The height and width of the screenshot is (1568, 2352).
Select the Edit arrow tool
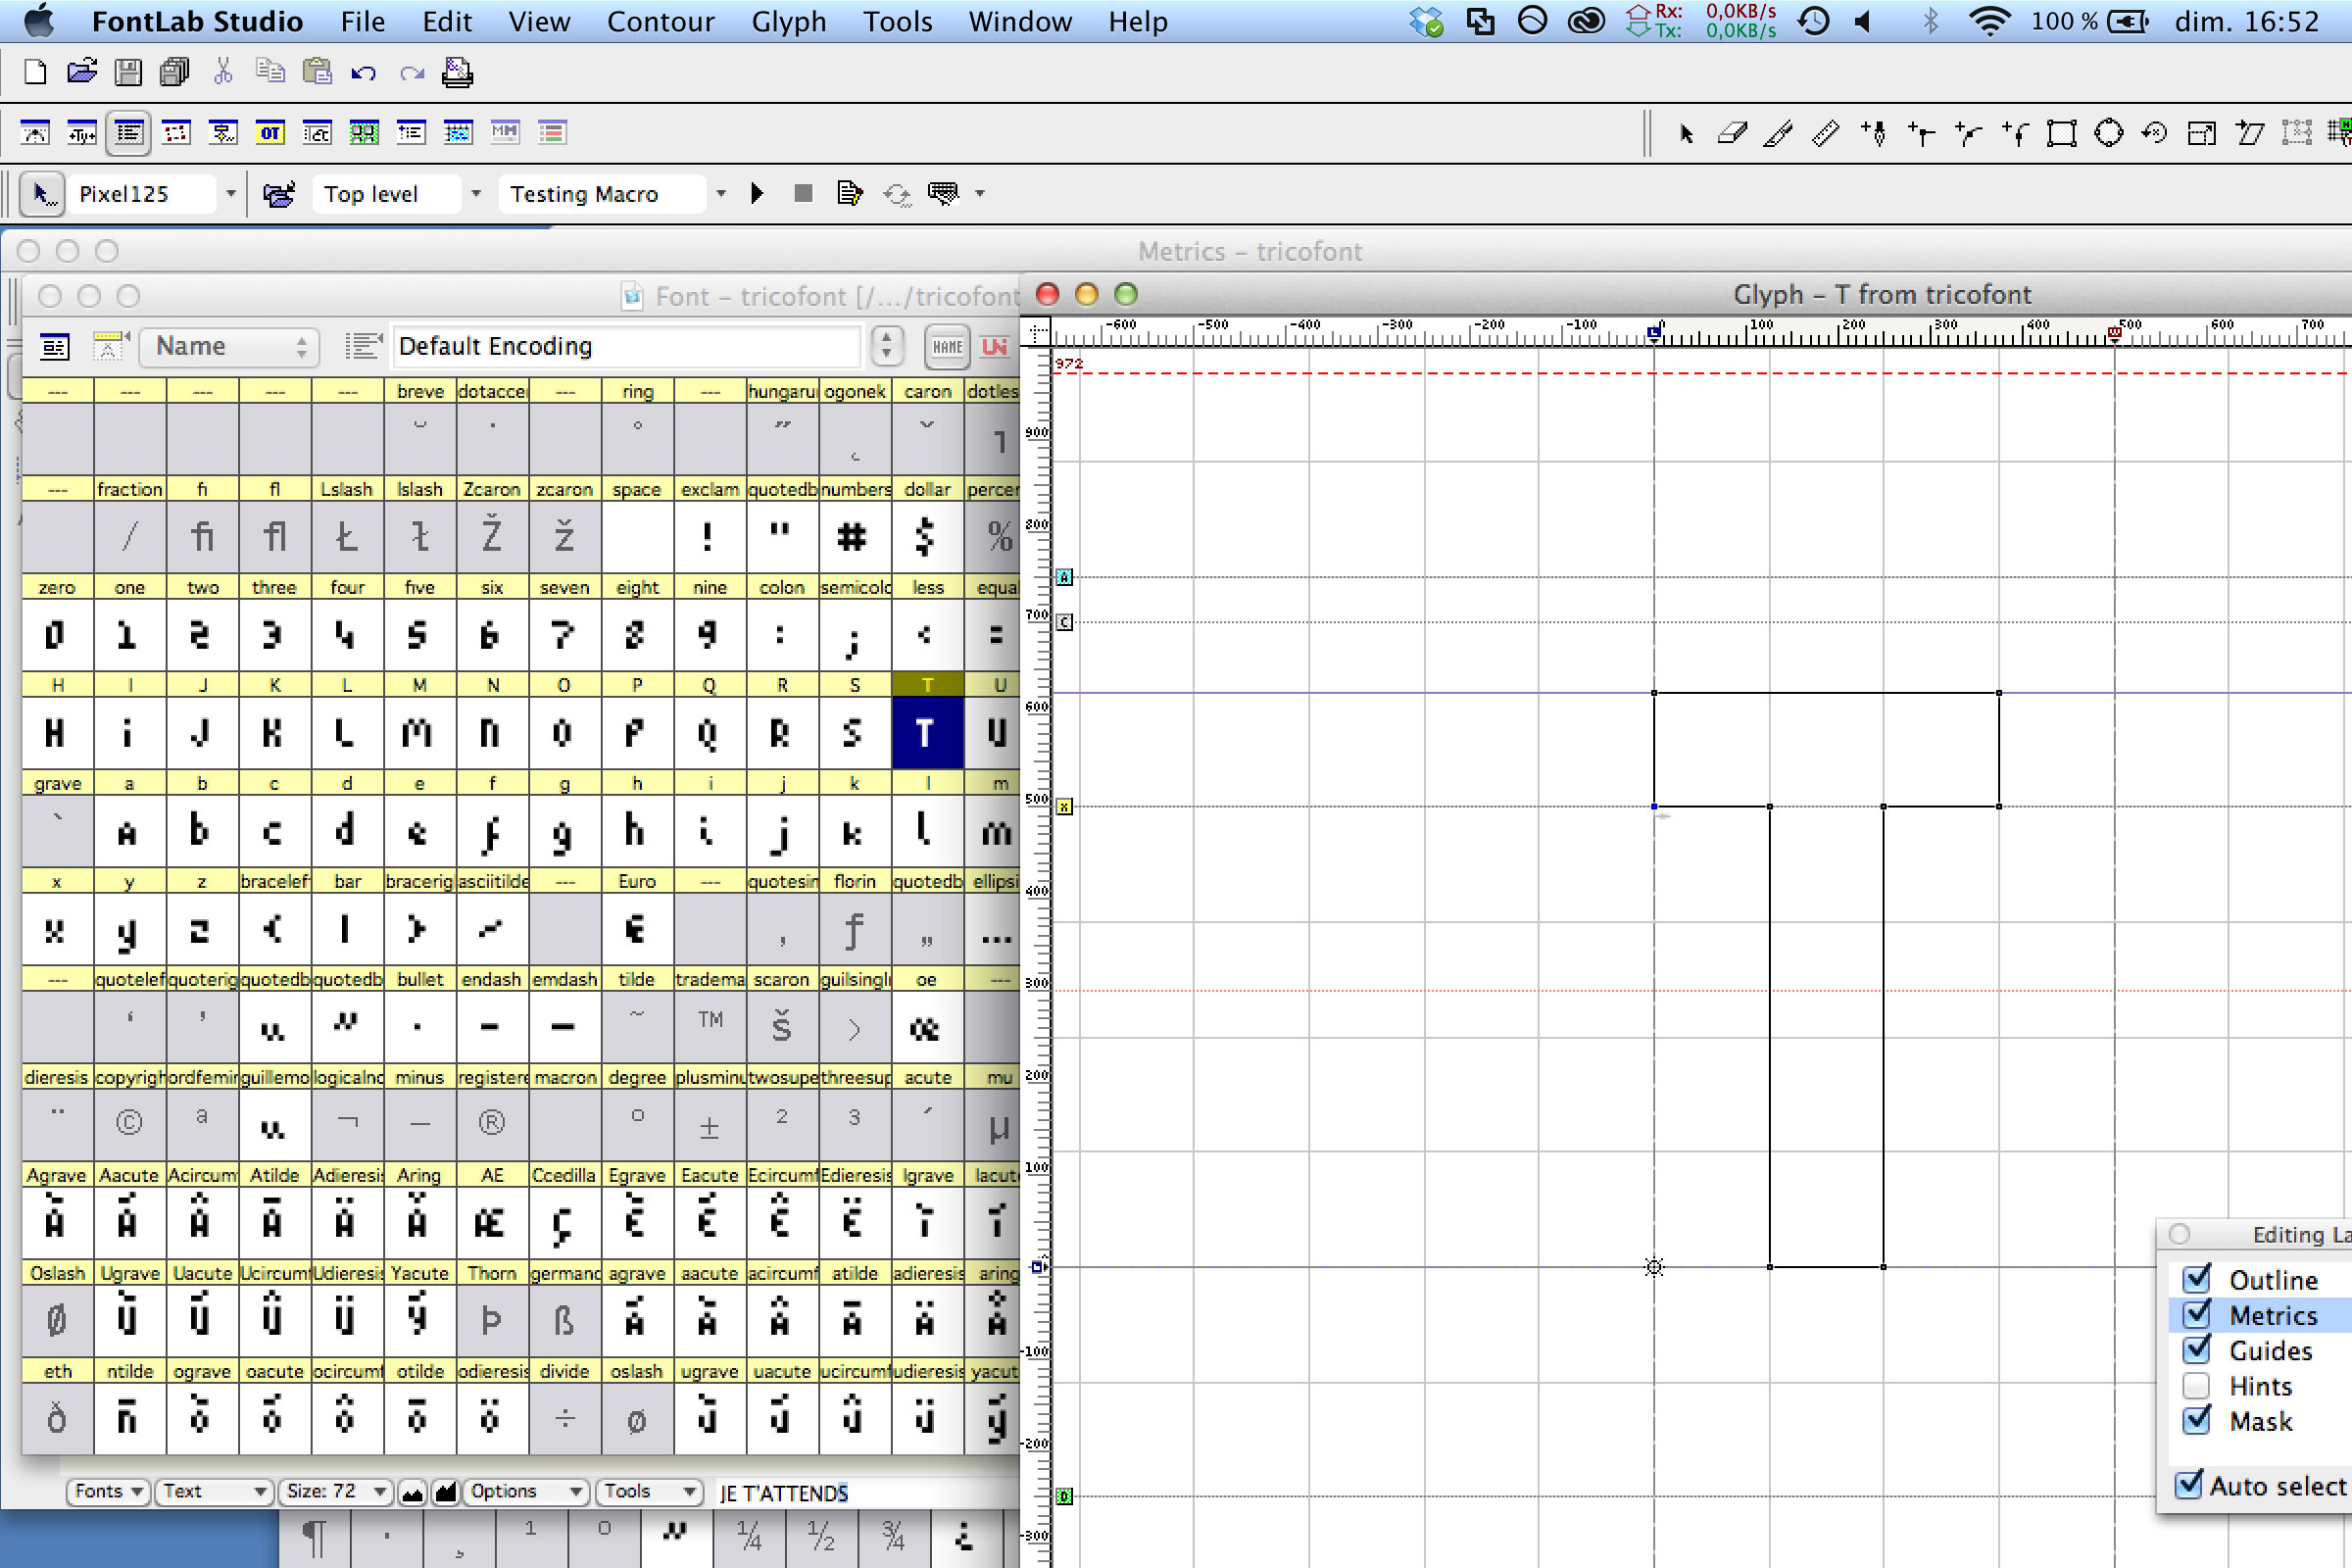1686,133
